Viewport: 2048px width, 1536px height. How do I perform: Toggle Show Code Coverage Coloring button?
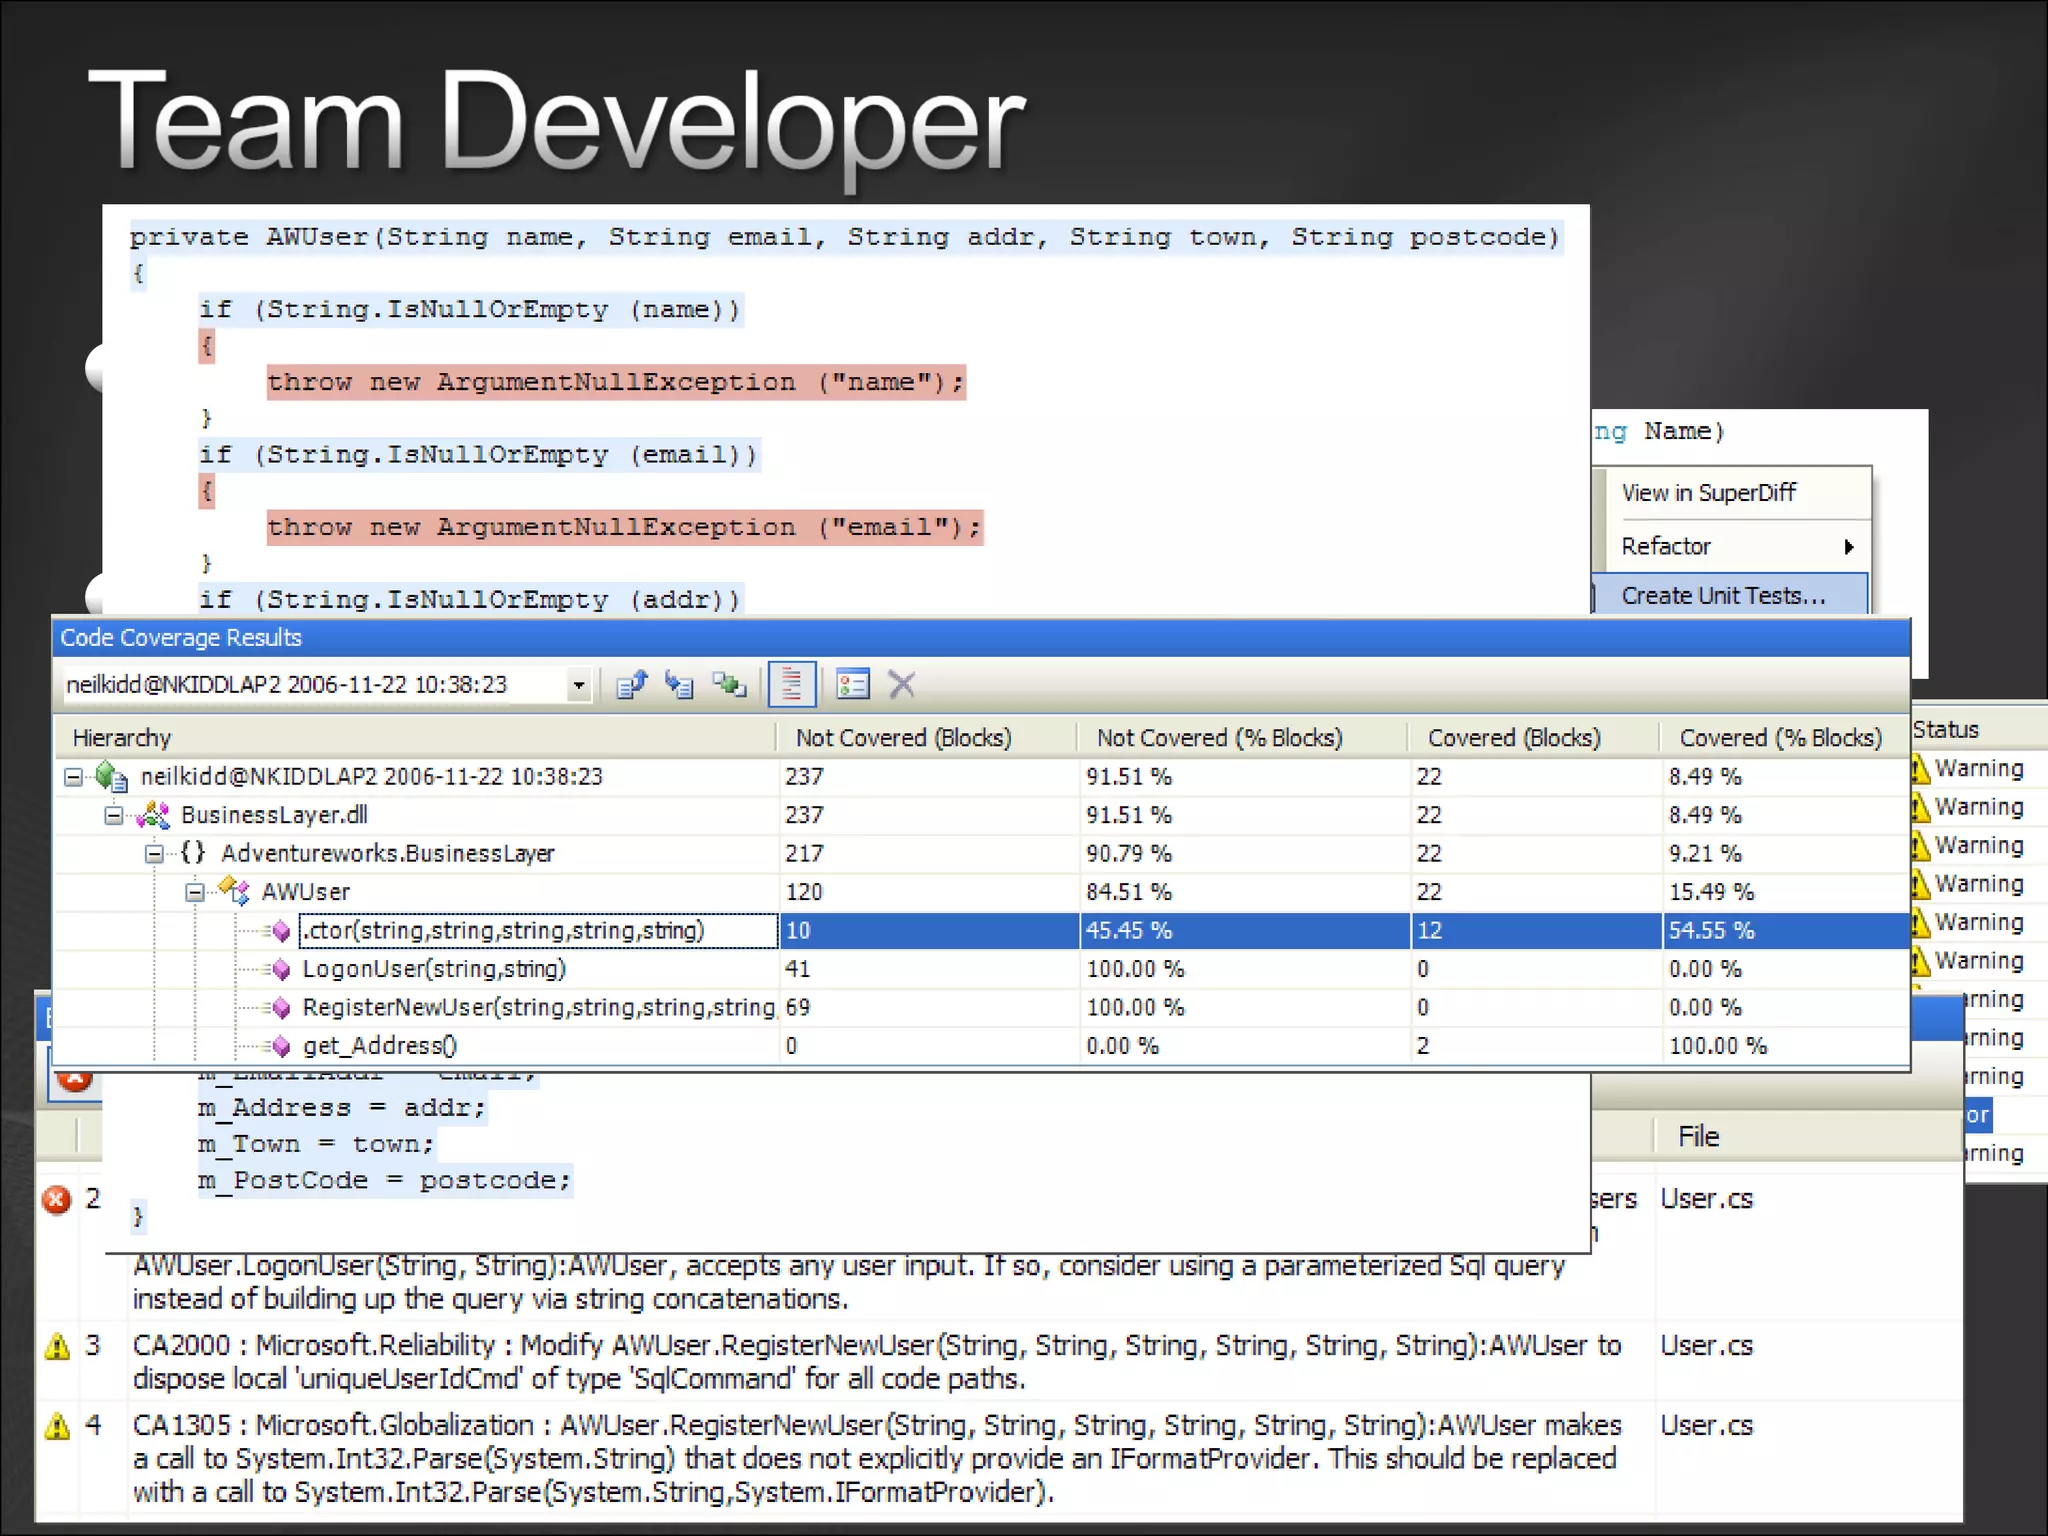click(792, 685)
